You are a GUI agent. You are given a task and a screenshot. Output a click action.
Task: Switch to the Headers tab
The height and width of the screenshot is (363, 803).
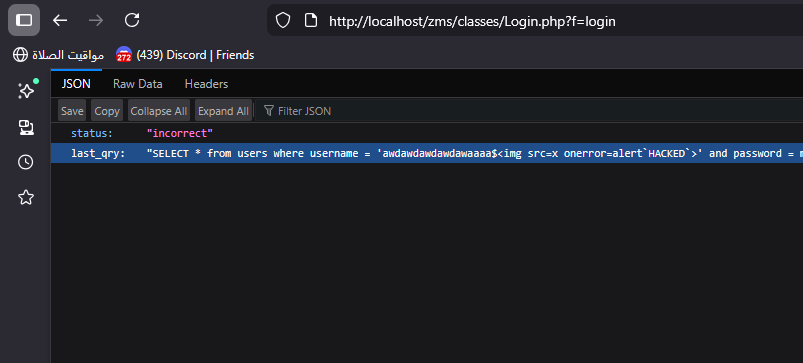(x=206, y=84)
